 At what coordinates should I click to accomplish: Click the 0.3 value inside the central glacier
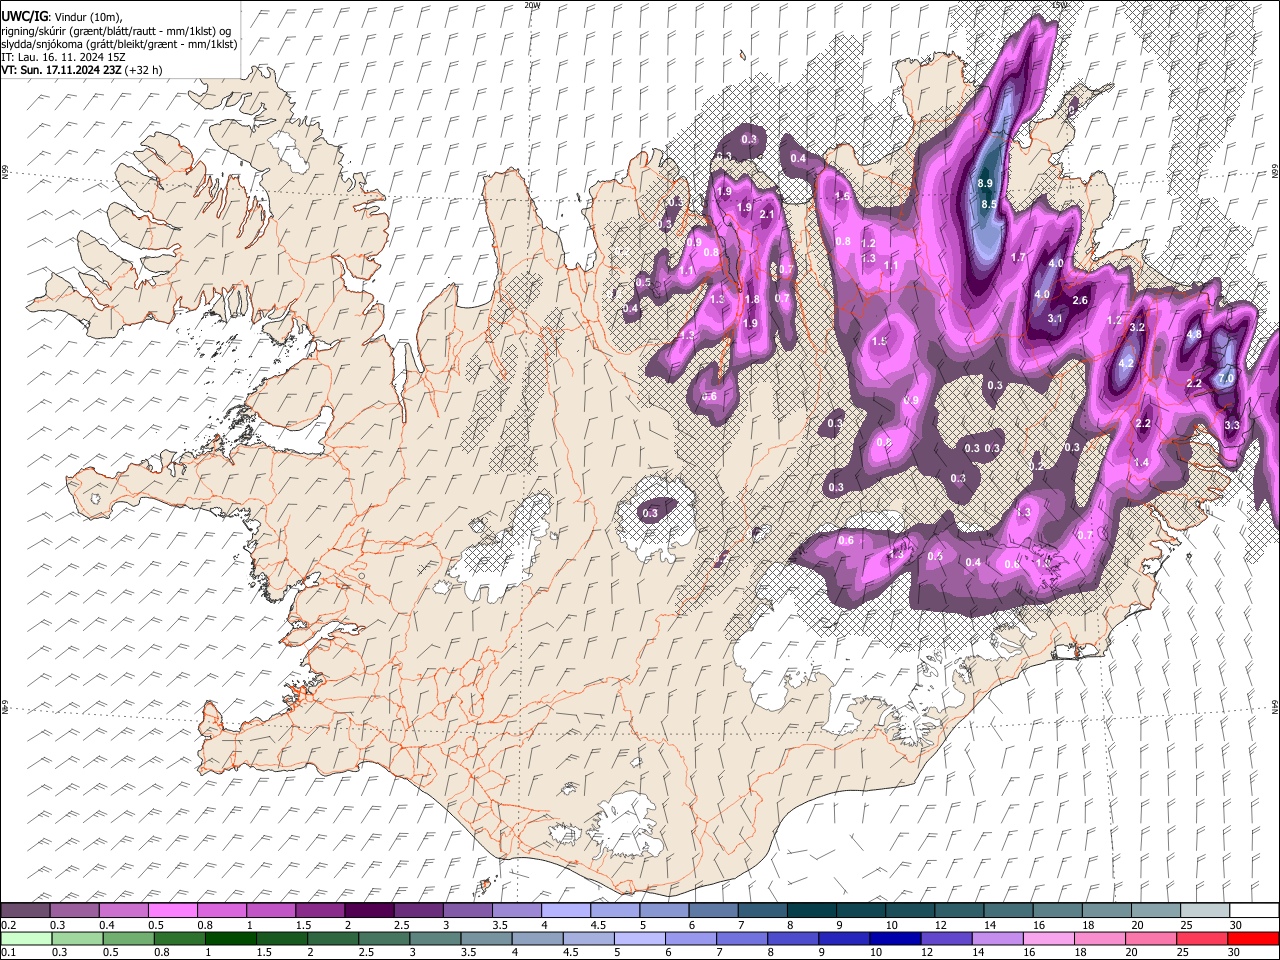click(650, 513)
